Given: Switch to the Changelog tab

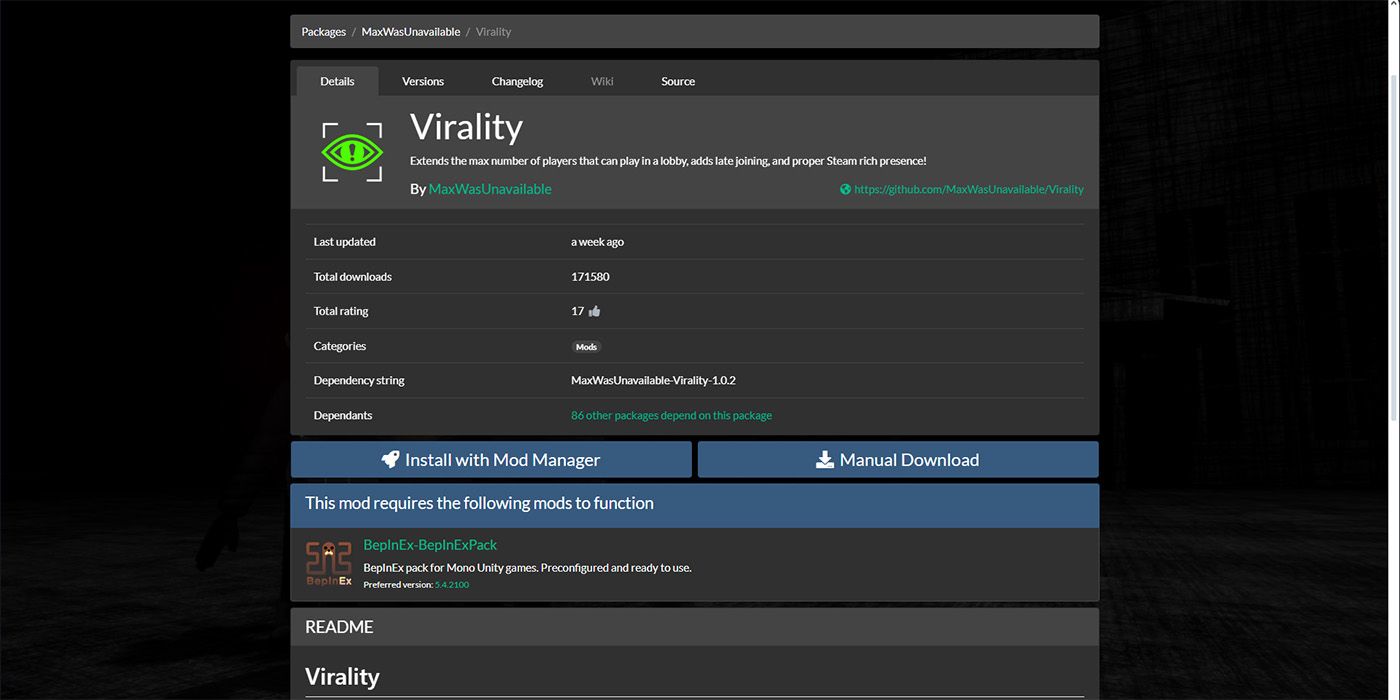Looking at the screenshot, I should point(517,81).
